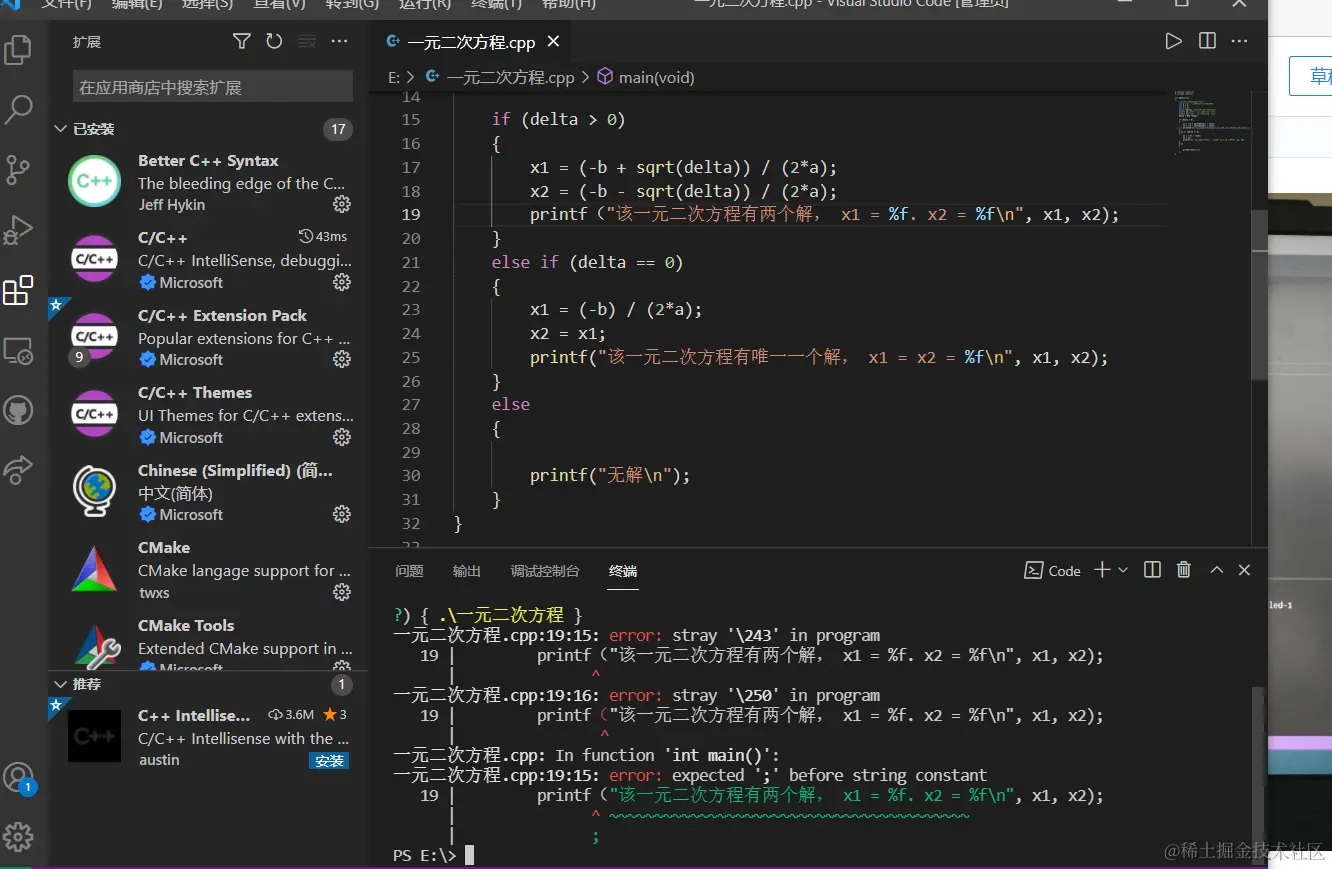The width and height of the screenshot is (1332, 869).
Task: Switch to the 调试控制台 tab
Action: pos(545,571)
